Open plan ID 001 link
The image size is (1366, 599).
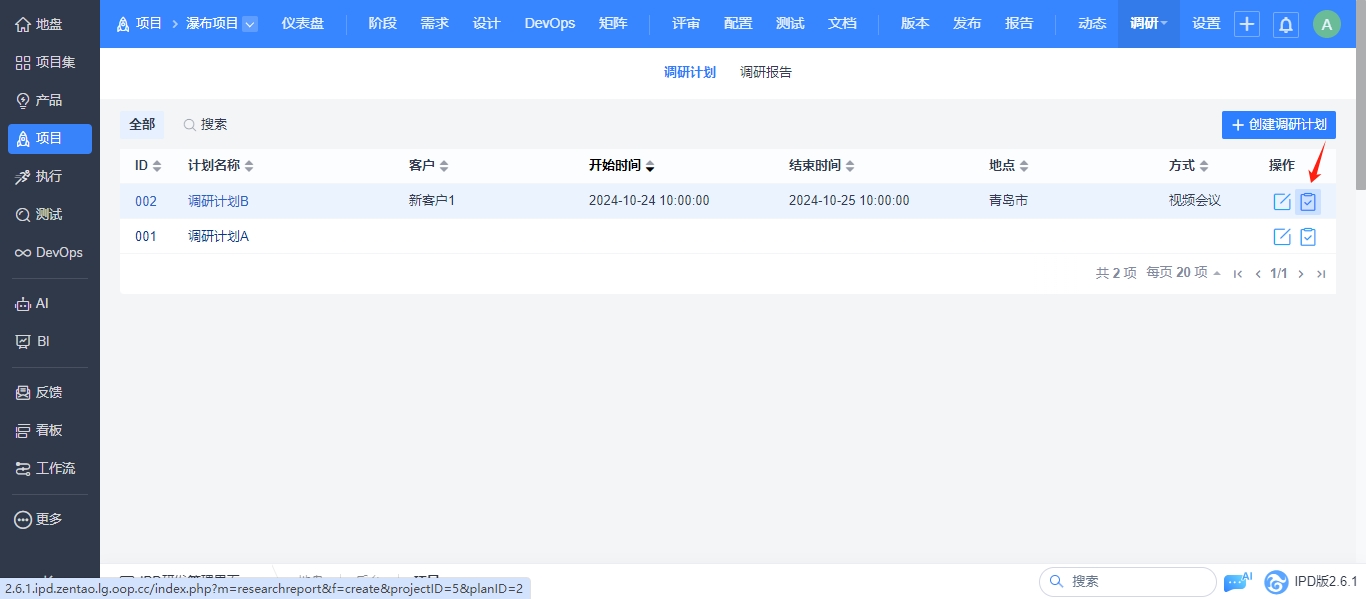146,236
